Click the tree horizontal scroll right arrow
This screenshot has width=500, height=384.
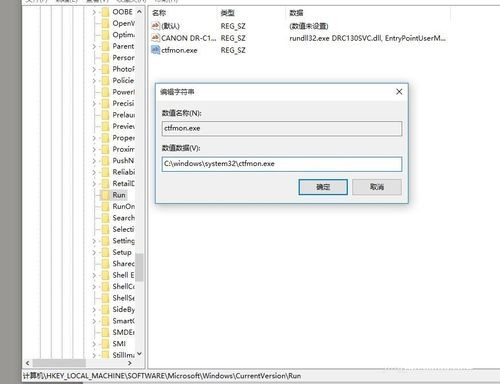pyautogui.click(x=130, y=363)
